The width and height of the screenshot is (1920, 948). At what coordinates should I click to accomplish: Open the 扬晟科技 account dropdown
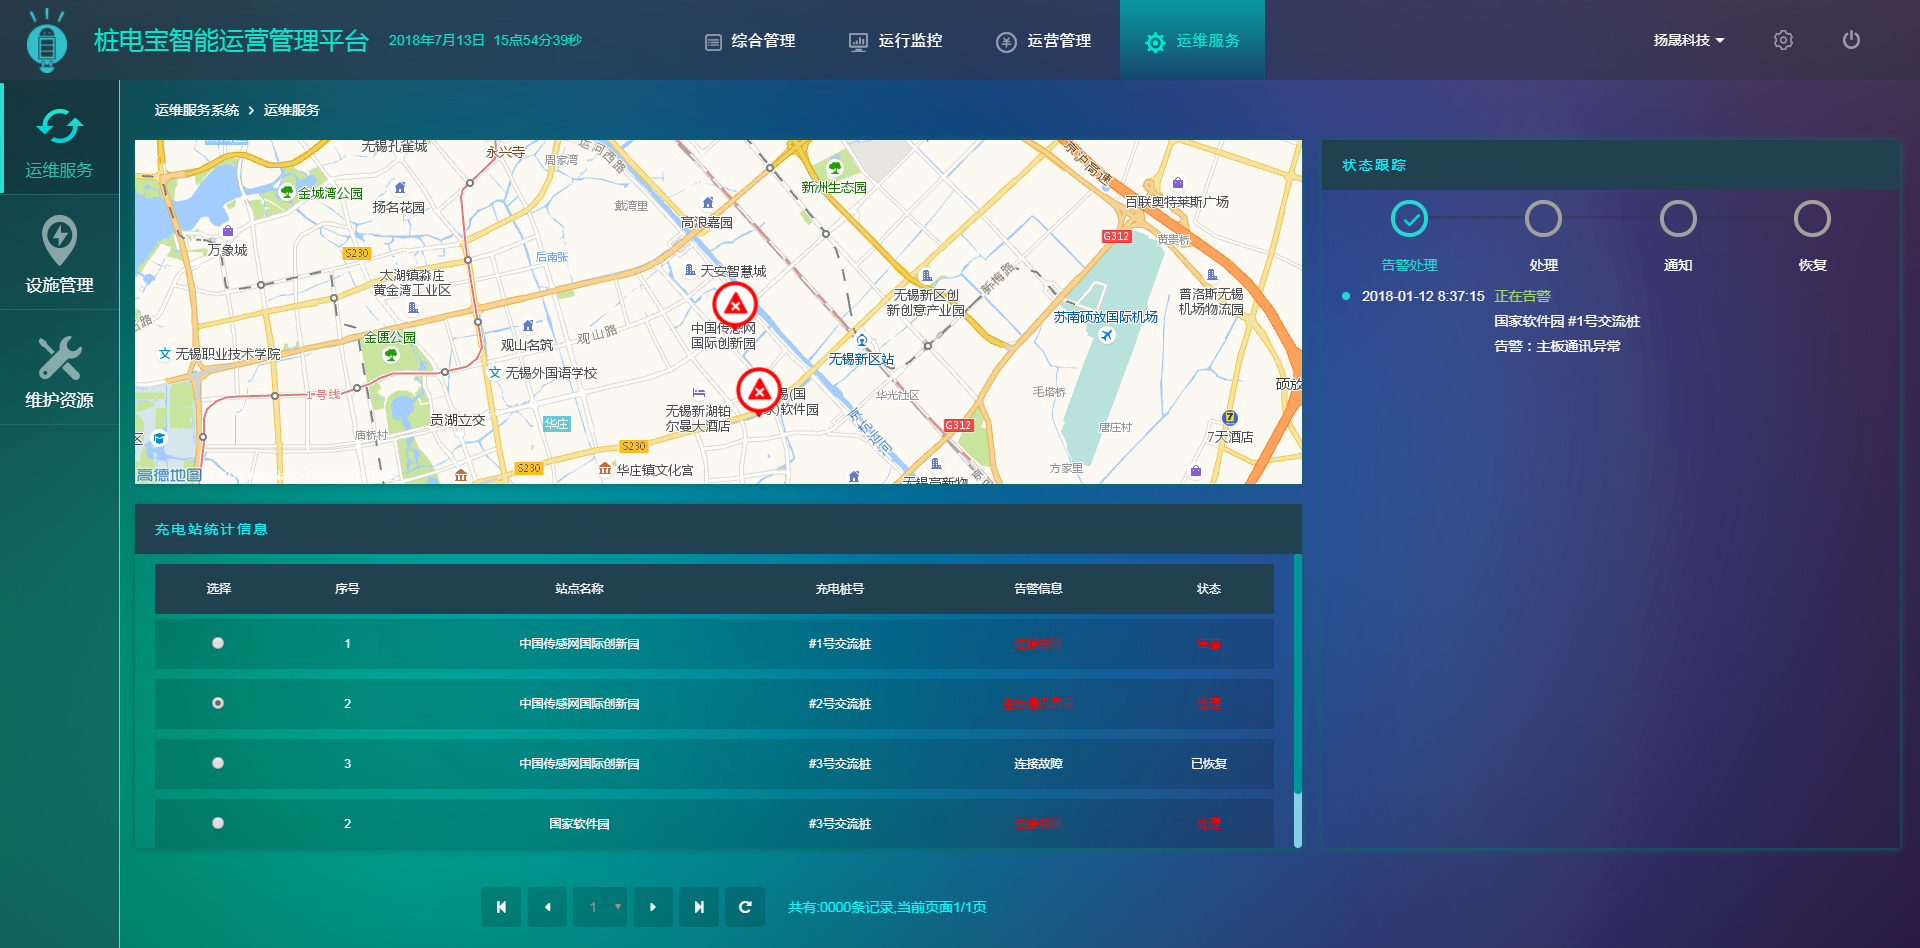tap(1688, 40)
